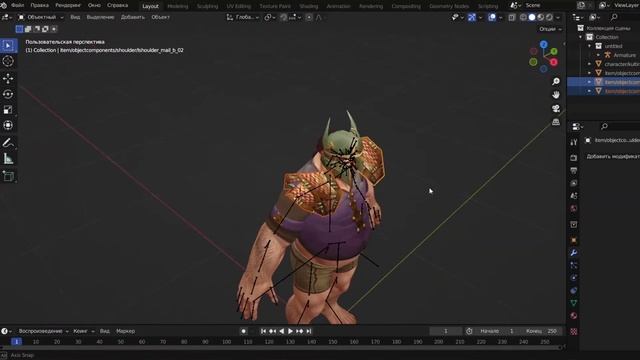Toggle viewport overlays visibility
The width and height of the screenshot is (640, 360).
pyautogui.click(x=492, y=17)
